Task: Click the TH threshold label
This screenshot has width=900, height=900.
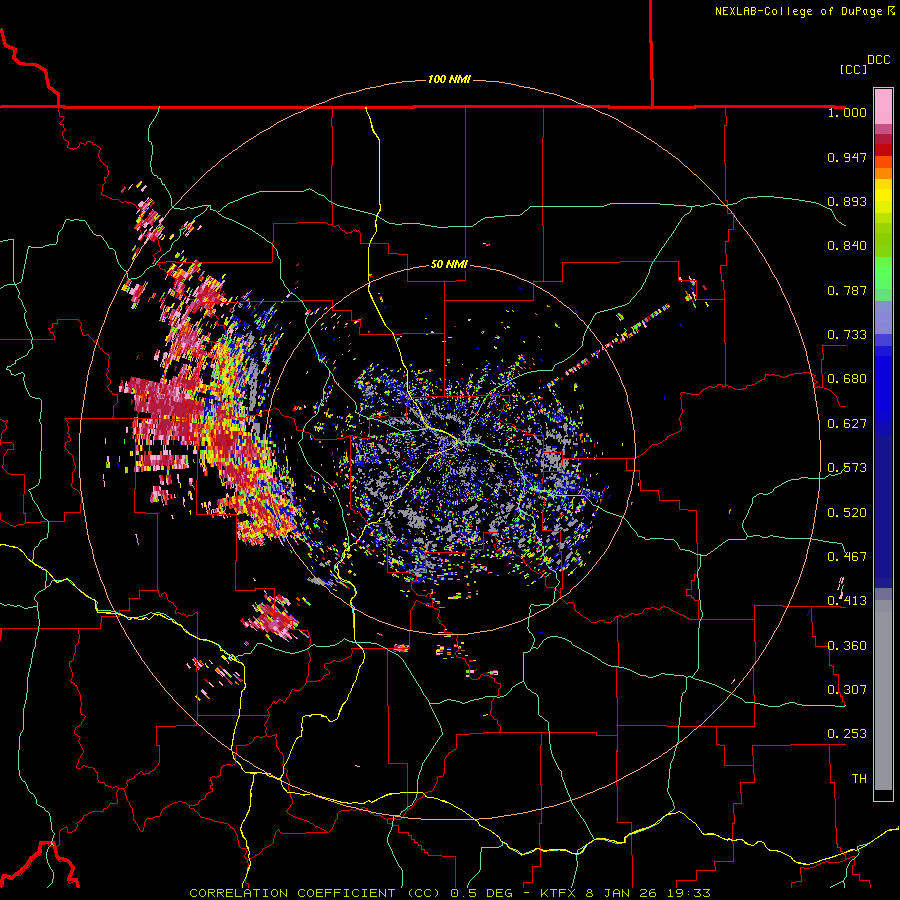Action: point(859,779)
